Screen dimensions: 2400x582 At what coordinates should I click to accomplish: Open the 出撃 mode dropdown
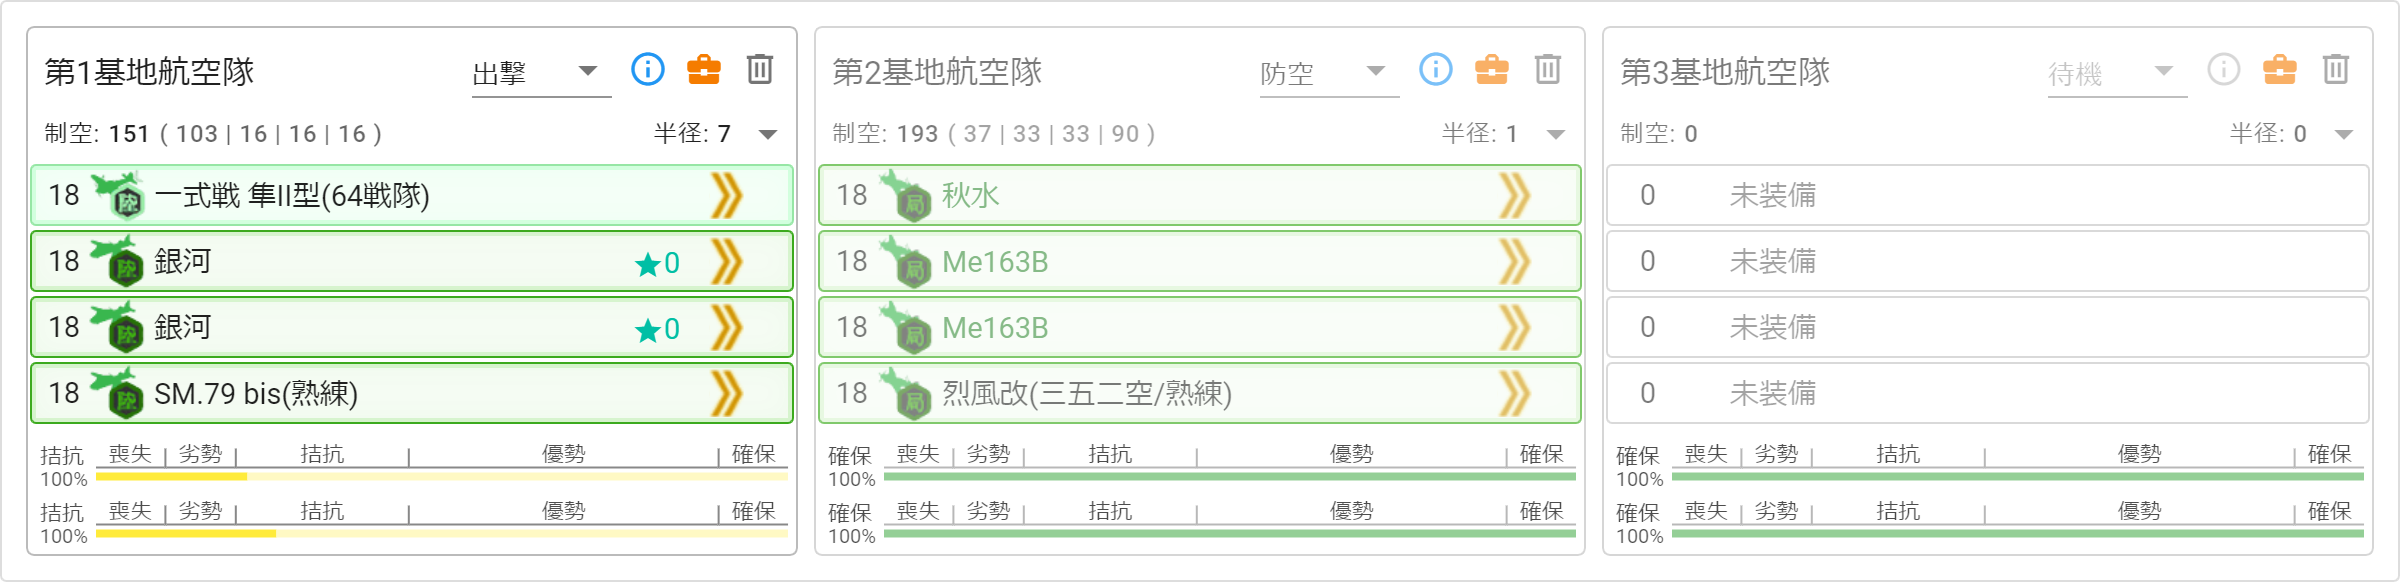(541, 72)
